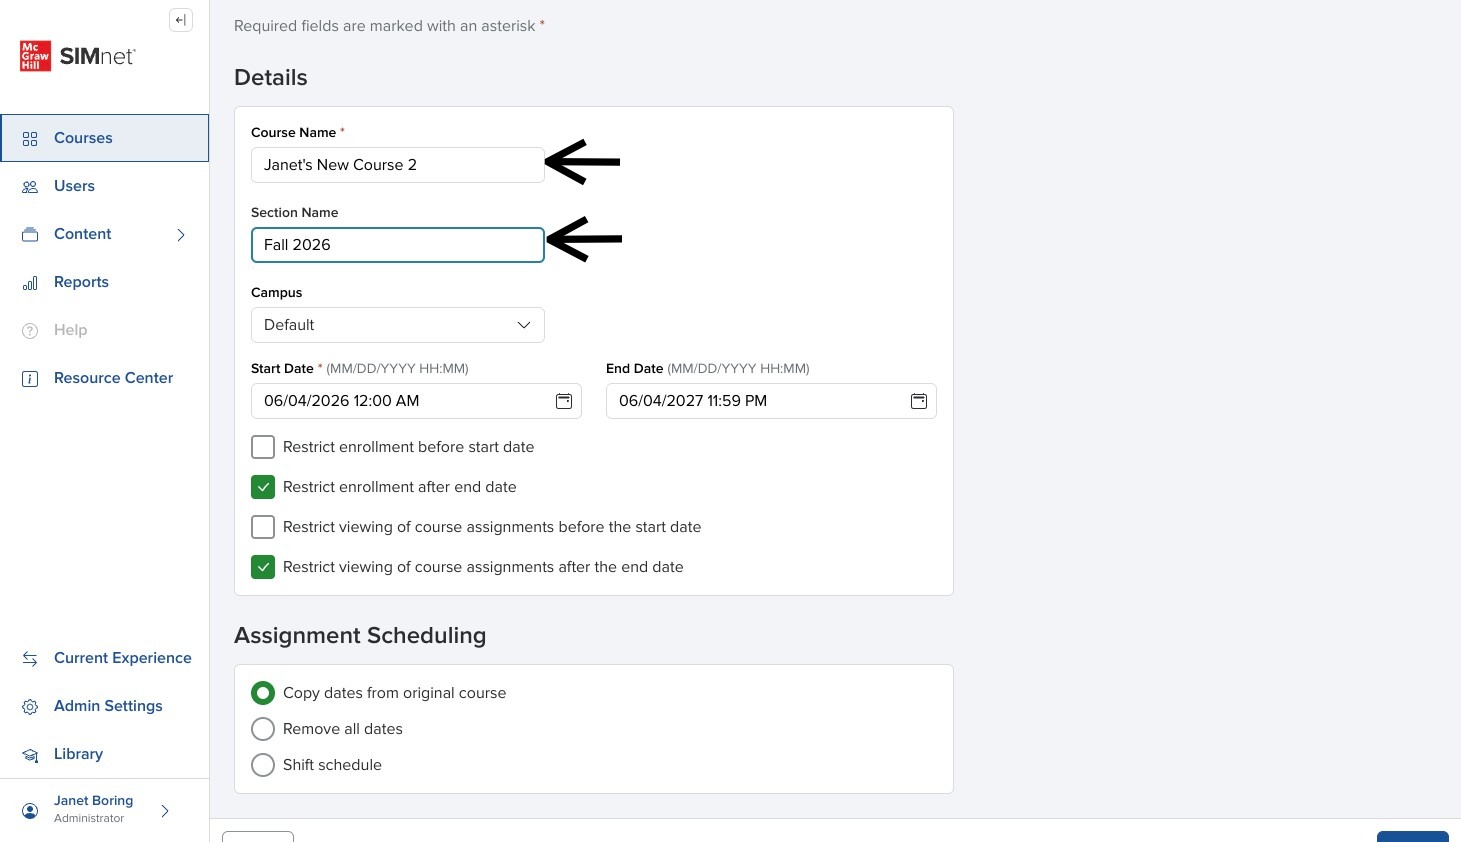The height and width of the screenshot is (842, 1461).
Task: Collapse the sidebar with the arrow icon
Action: [x=181, y=20]
